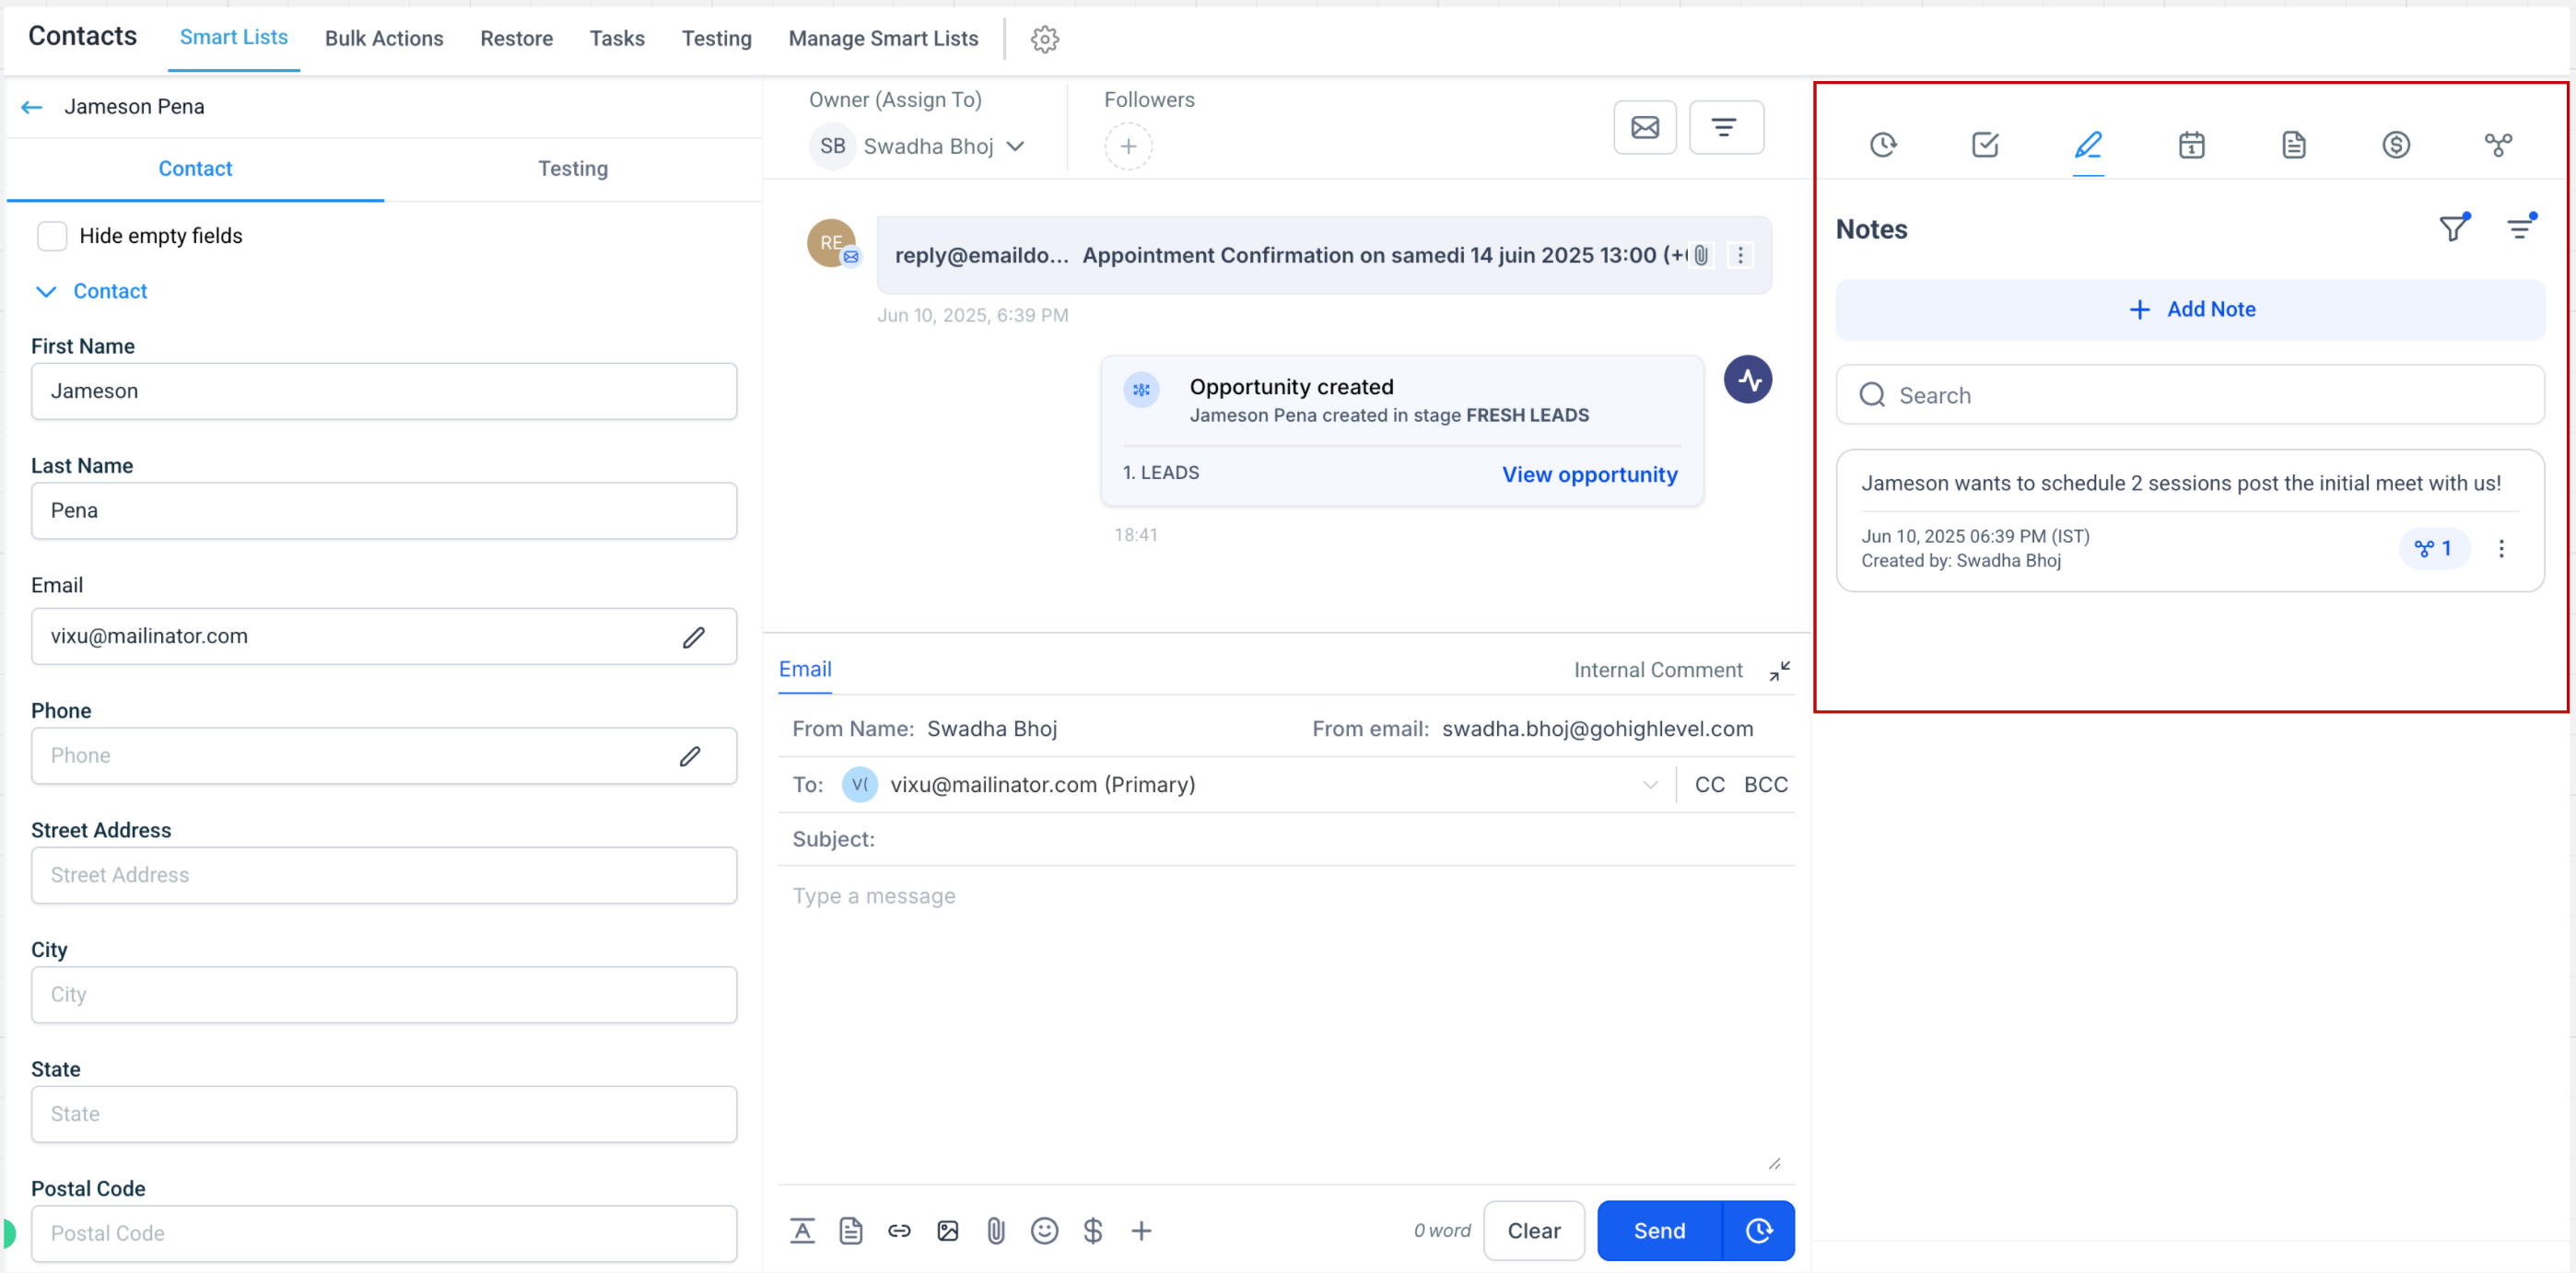Screen dimensions: 2576x1273
Task: Switch to the Testing tab for Jameson Pena
Action: [x=573, y=168]
